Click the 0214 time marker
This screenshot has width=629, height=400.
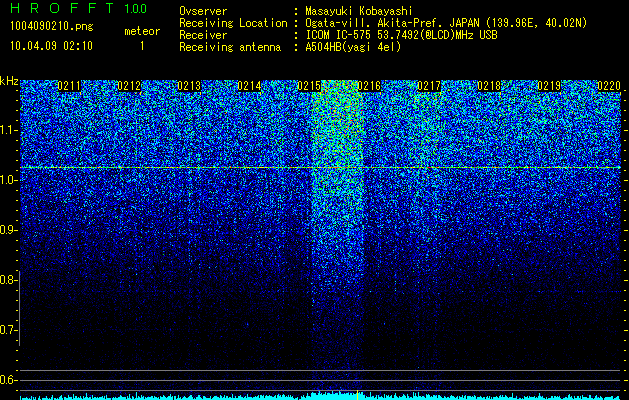249,86
